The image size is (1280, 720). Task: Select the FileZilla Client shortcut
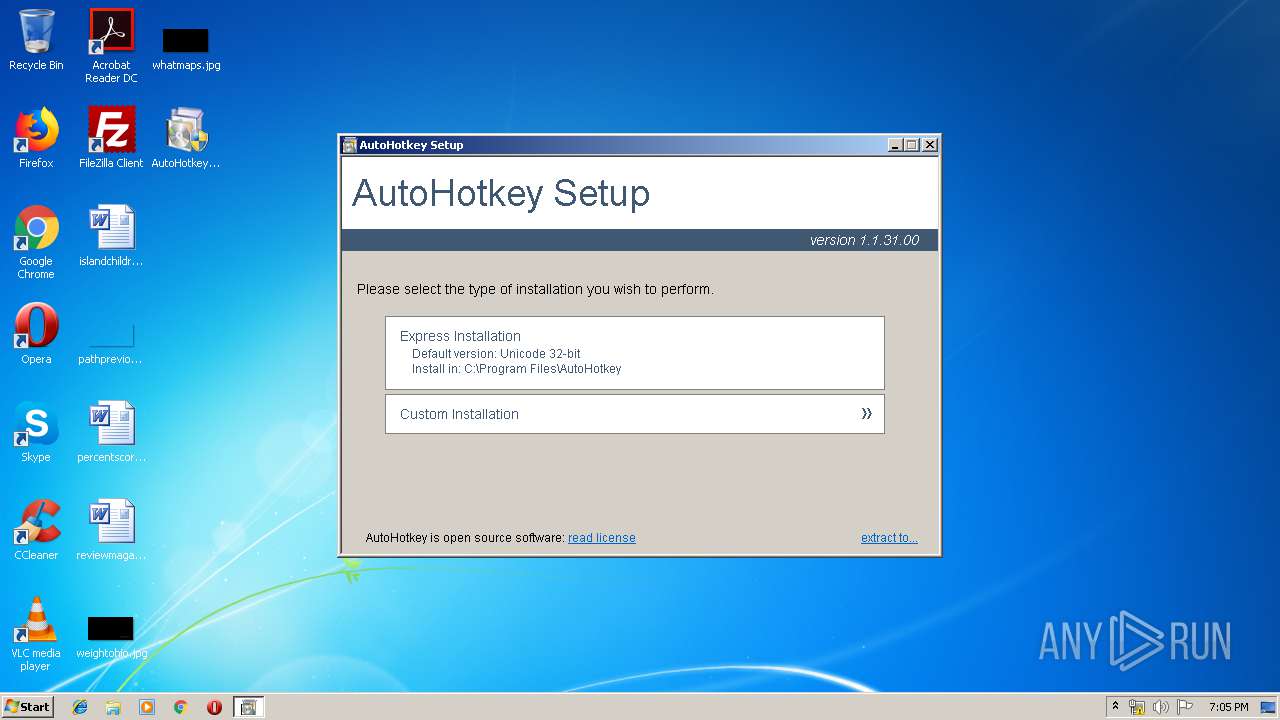point(111,138)
